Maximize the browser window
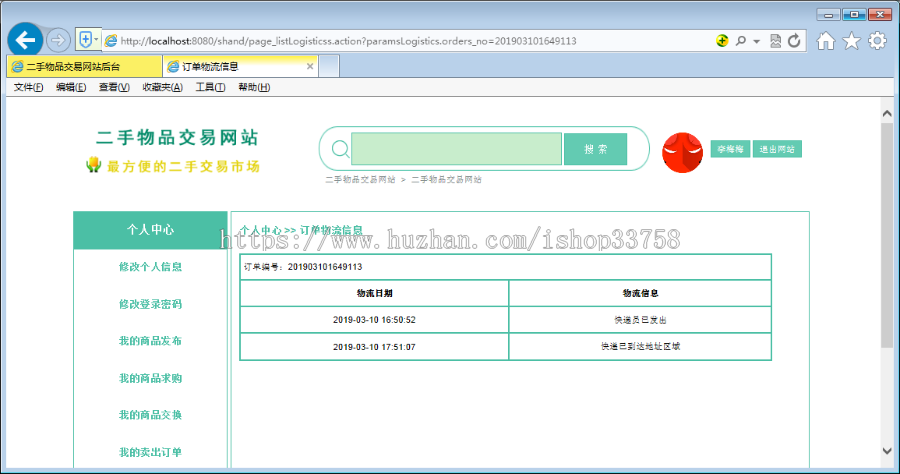900x474 pixels. (x=854, y=14)
